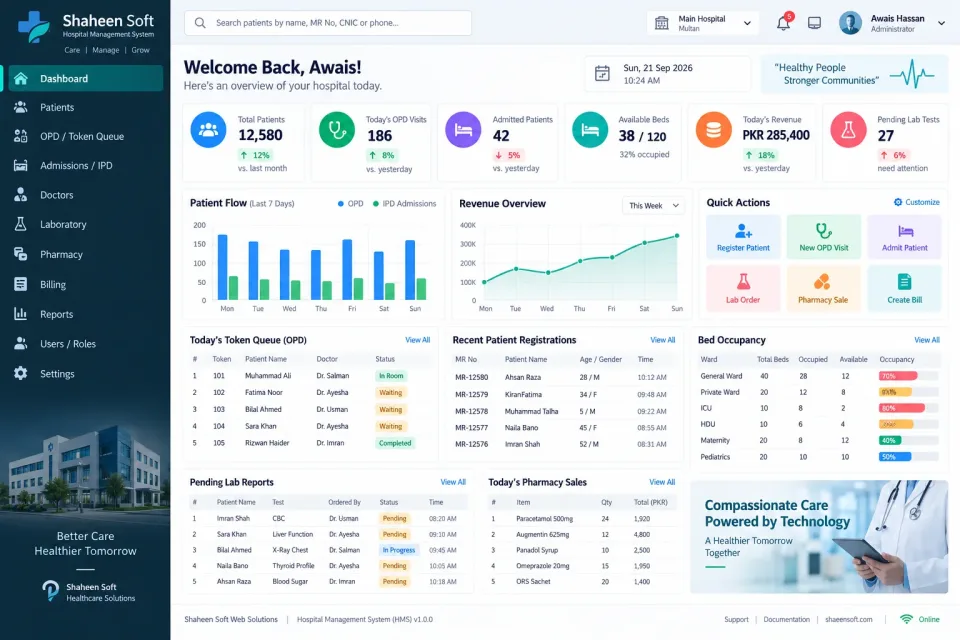Viewport: 960px width, 640px height.
Task: Start a New OPD Visit quick action
Action: pos(824,236)
